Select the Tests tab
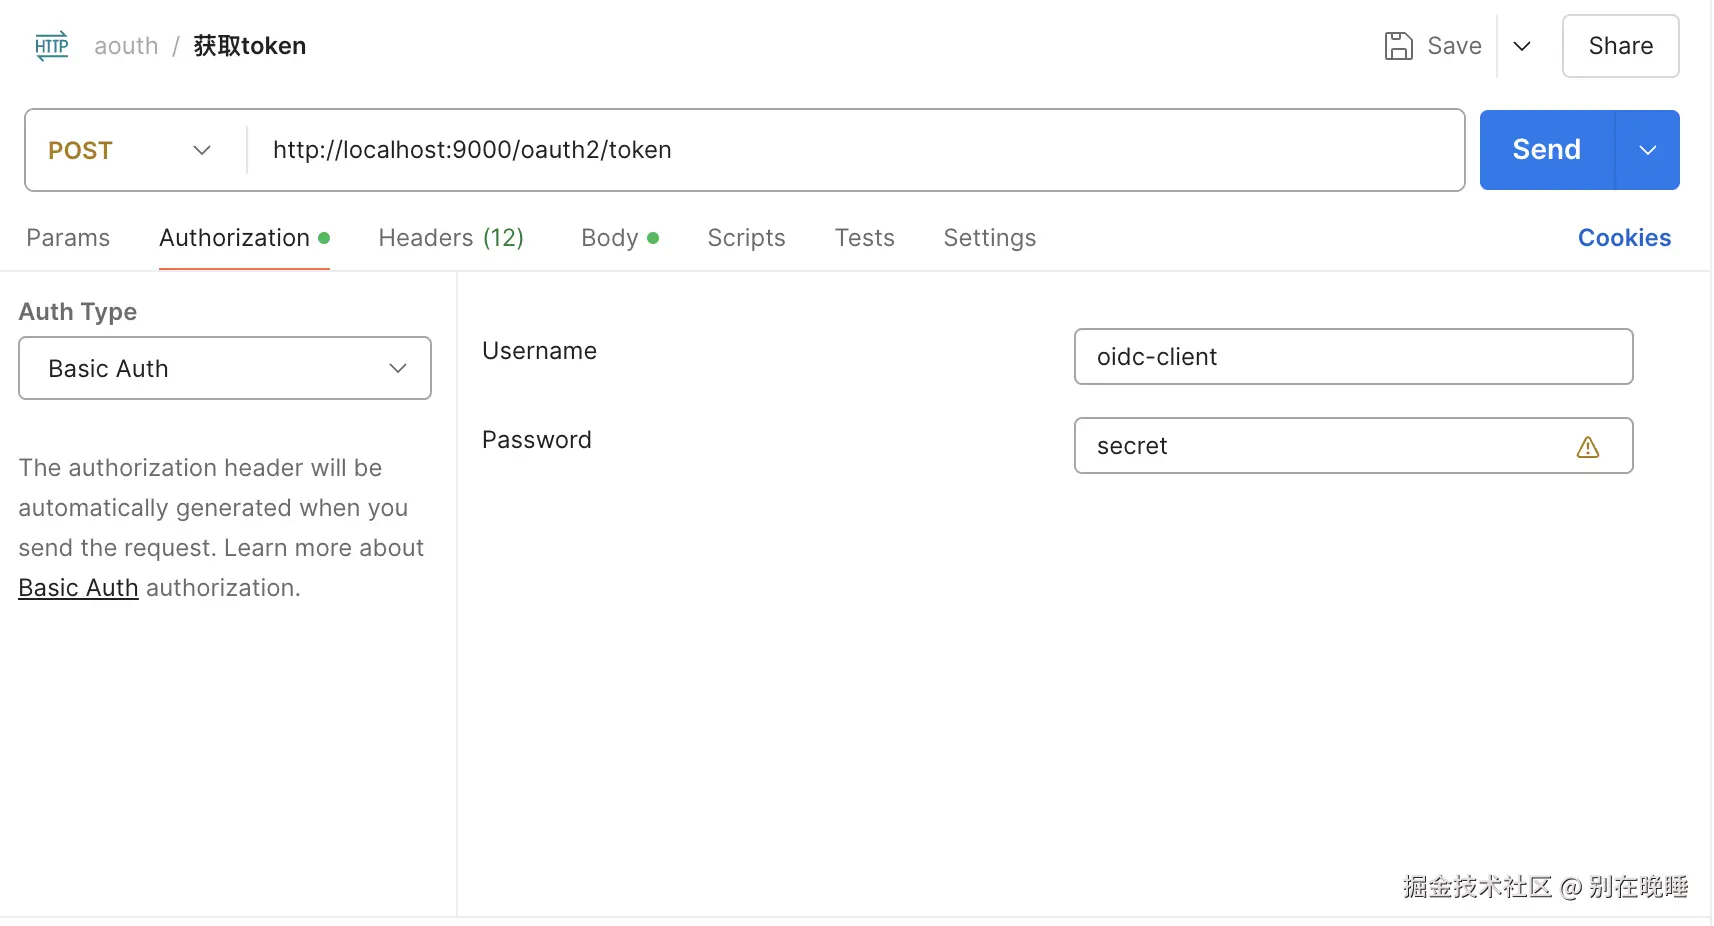1714x926 pixels. (864, 238)
